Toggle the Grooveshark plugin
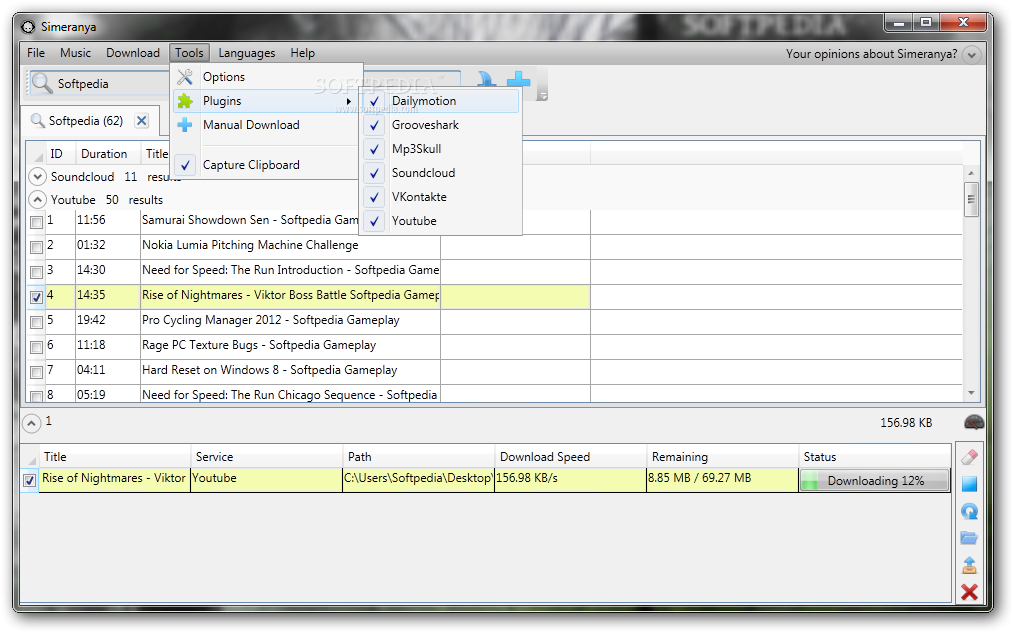The height and width of the screenshot is (633, 1014). tap(440, 125)
